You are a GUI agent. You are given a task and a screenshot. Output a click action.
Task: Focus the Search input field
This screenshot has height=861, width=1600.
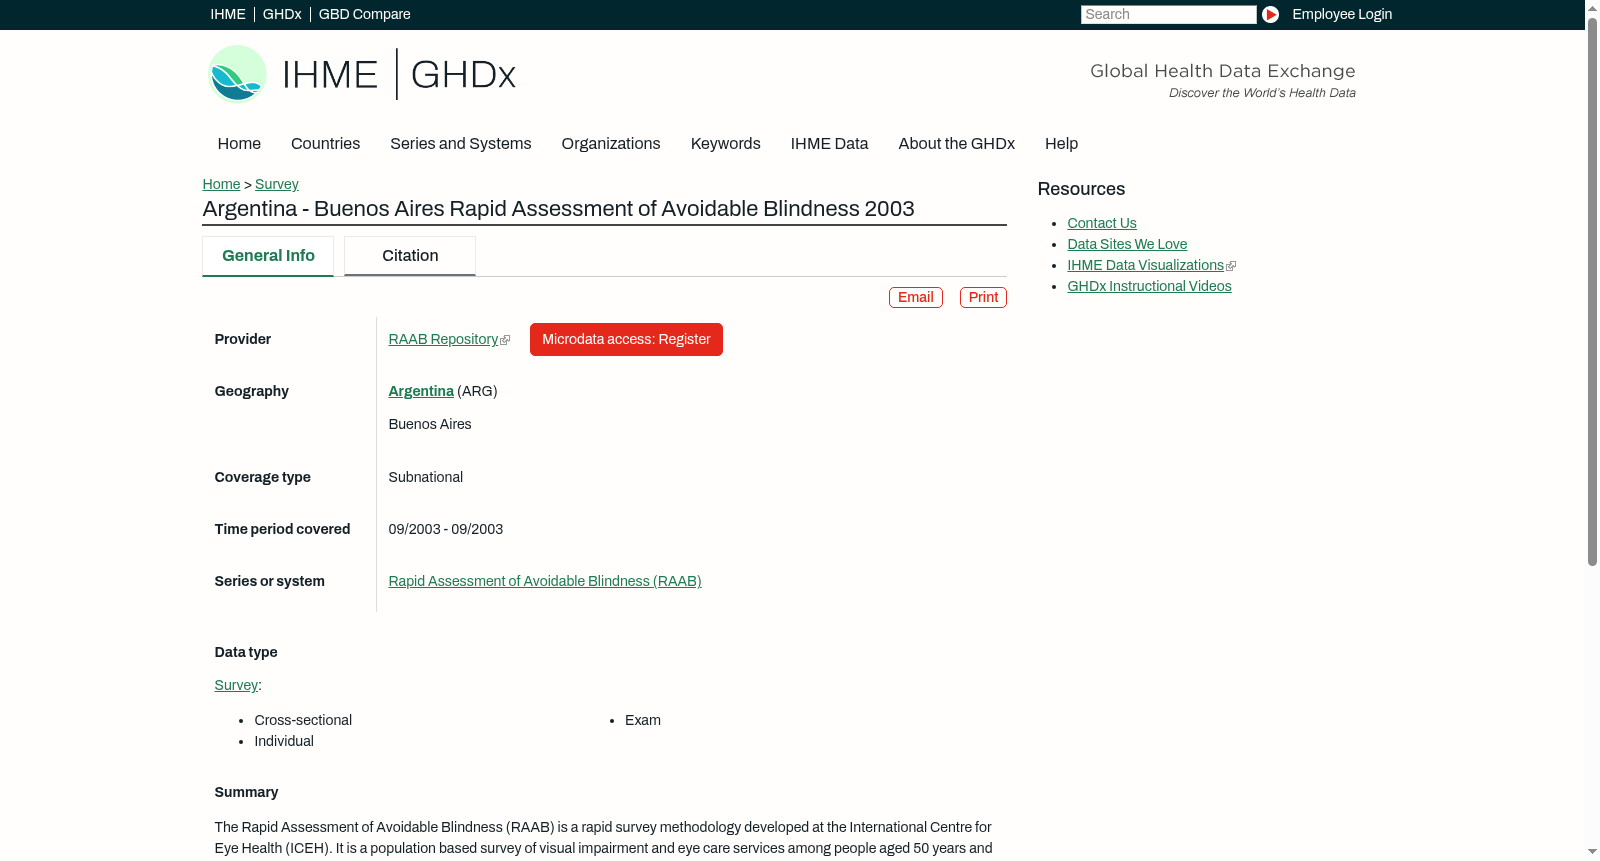pos(1168,14)
